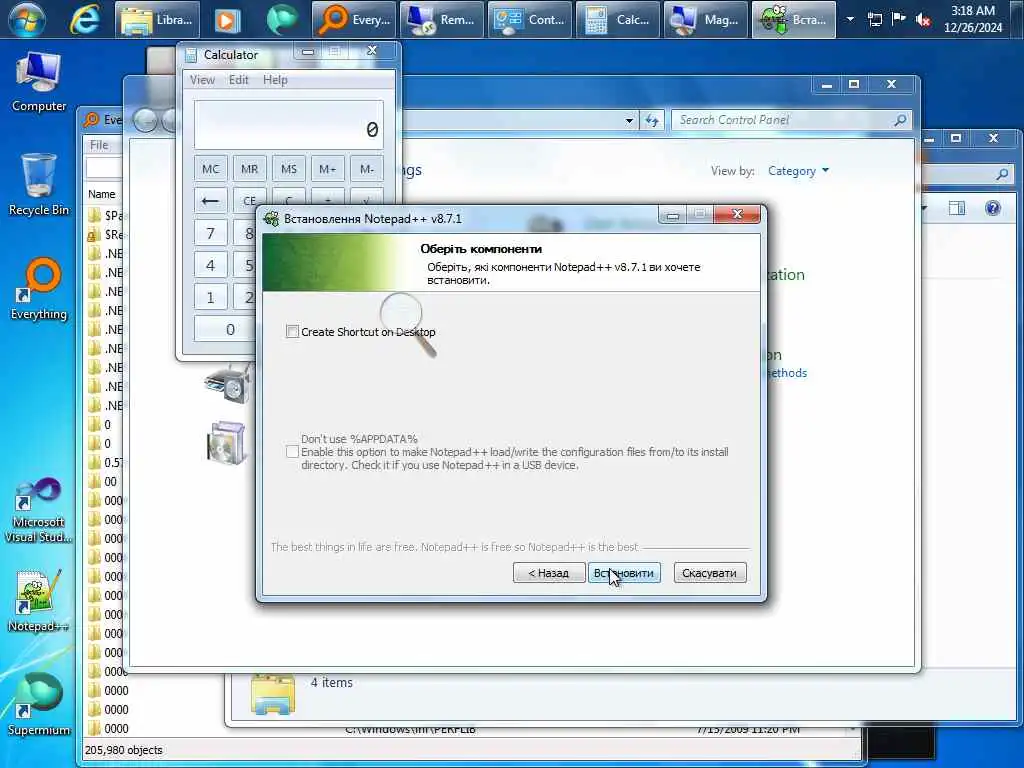Screen dimensions: 1024x768
Task: Open the clock showing 3:18 AM
Action: click(x=972, y=19)
